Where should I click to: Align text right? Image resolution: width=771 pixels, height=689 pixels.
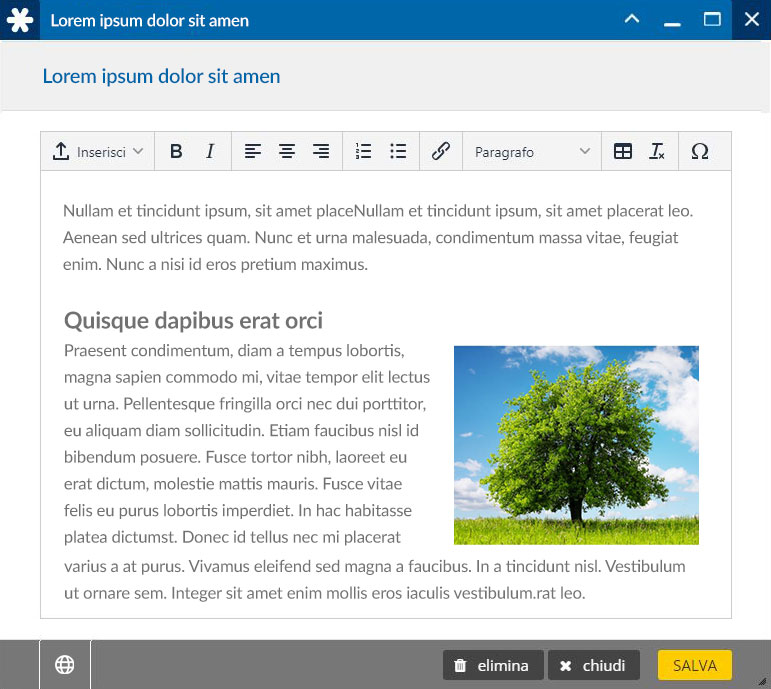(x=321, y=151)
